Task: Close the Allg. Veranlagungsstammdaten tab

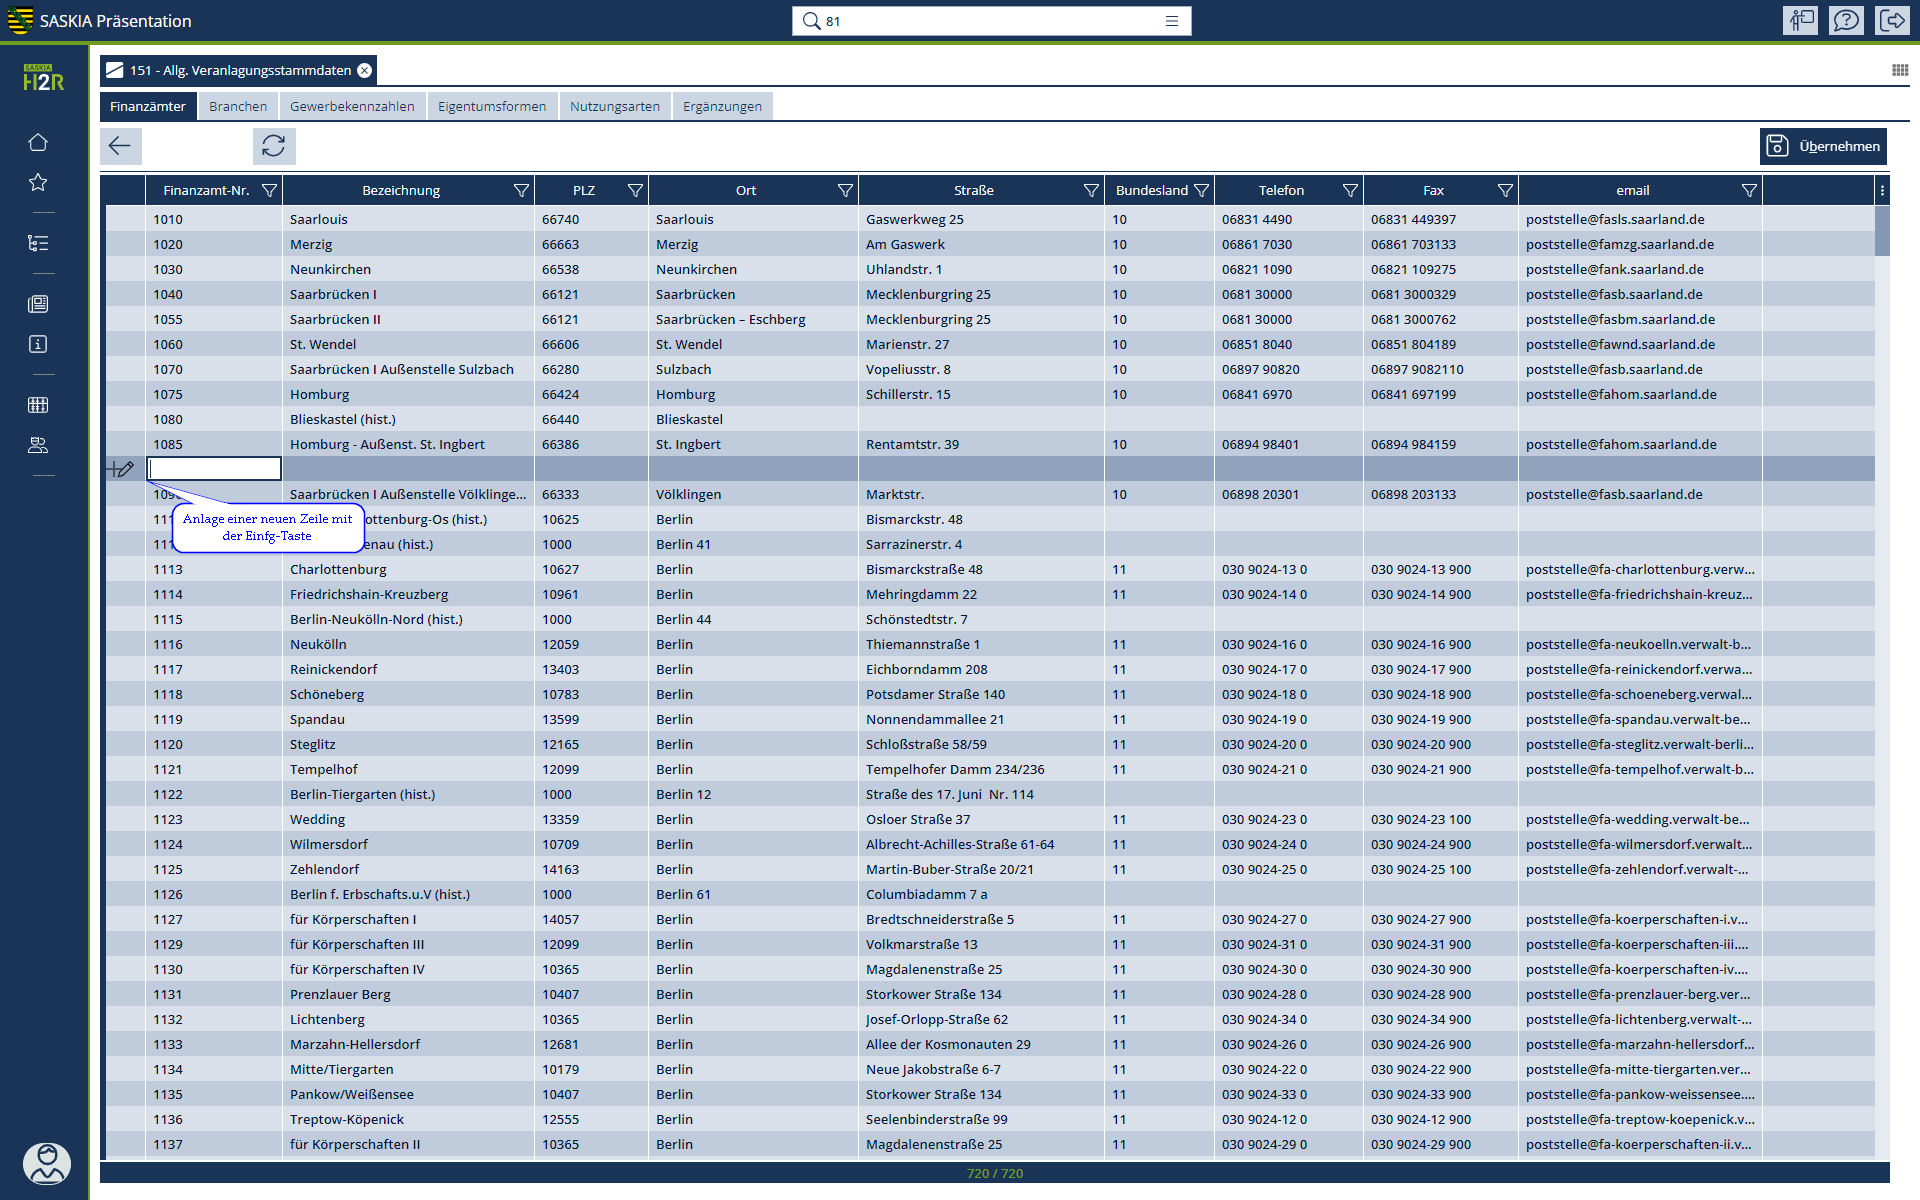Action: pos(365,70)
